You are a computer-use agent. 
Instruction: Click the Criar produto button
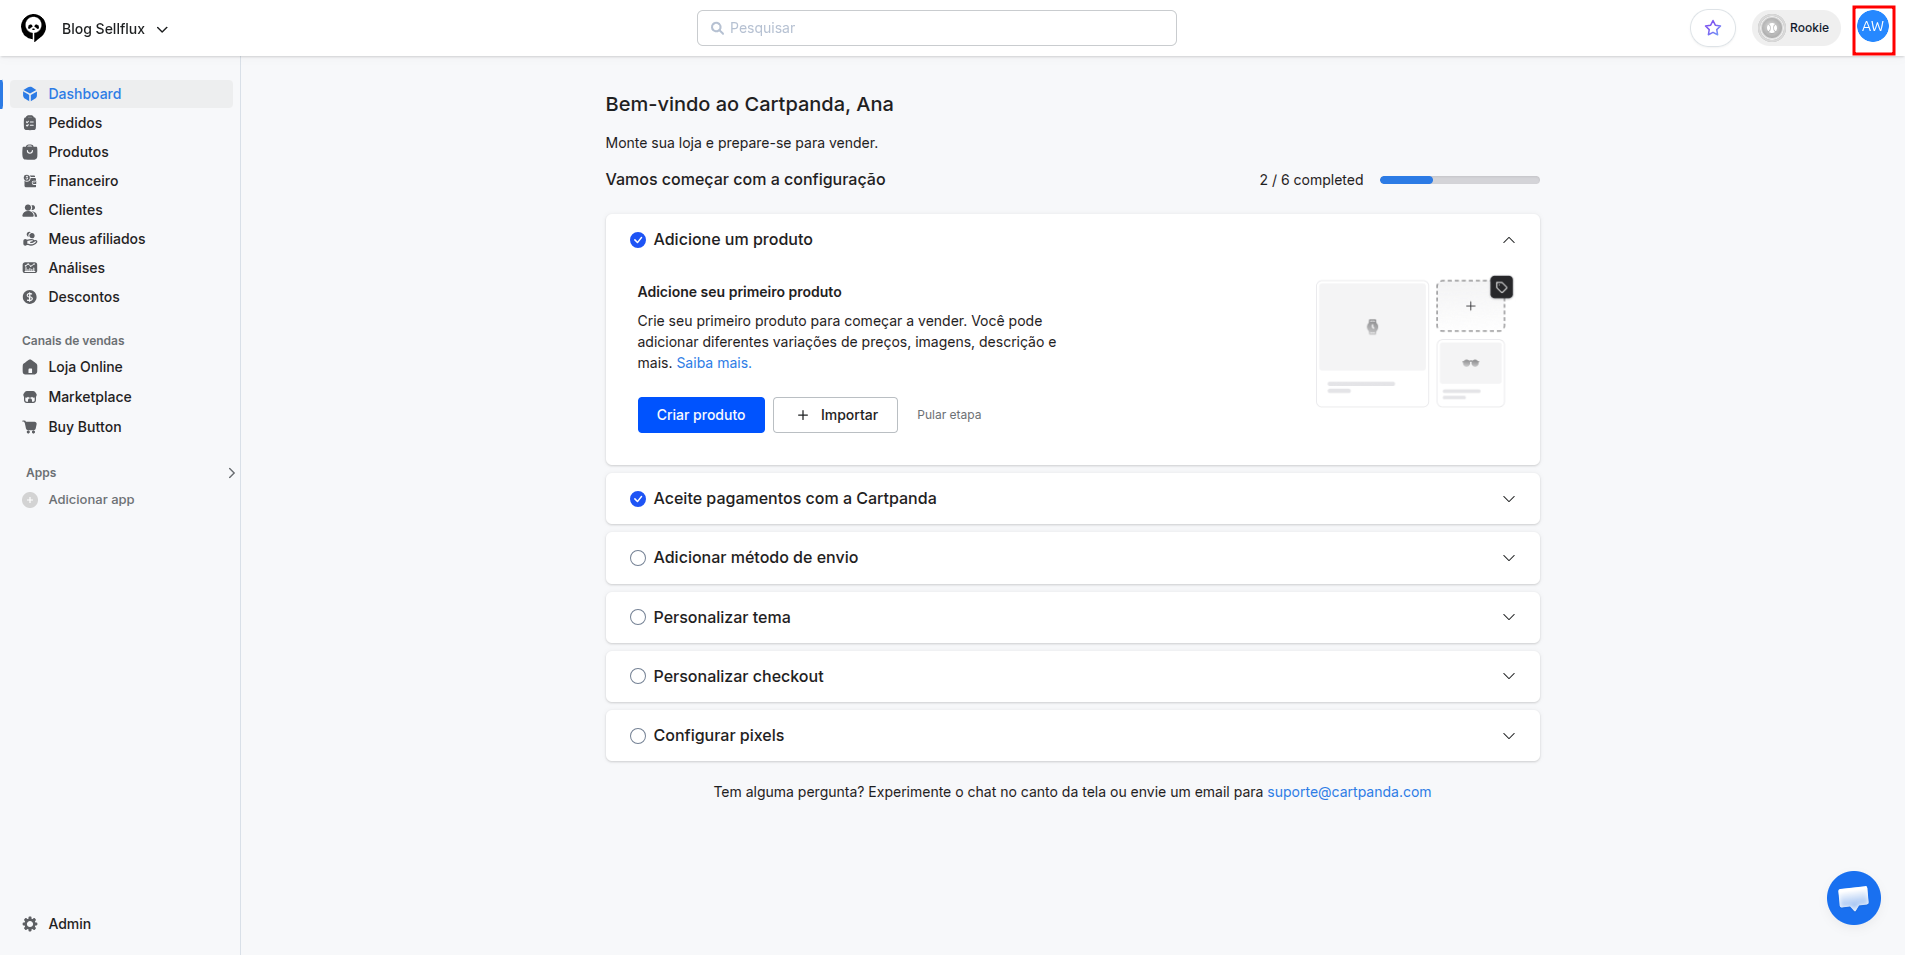click(x=701, y=415)
